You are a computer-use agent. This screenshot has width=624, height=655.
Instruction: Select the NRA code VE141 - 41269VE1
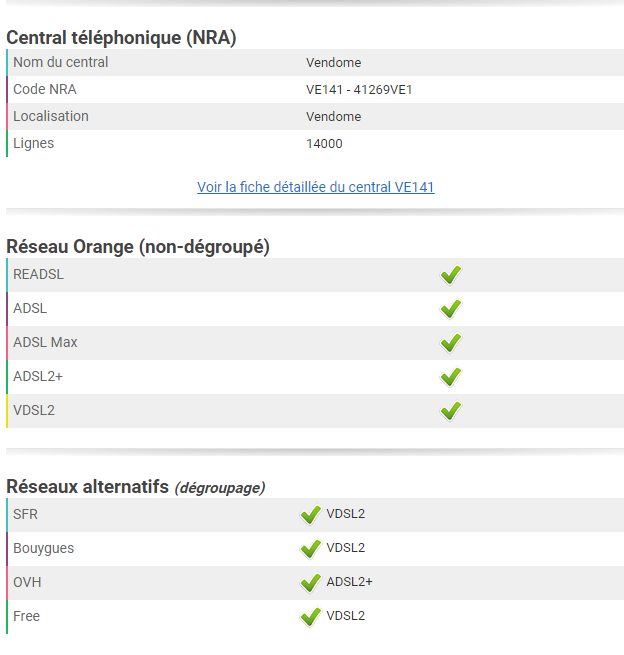(x=359, y=90)
